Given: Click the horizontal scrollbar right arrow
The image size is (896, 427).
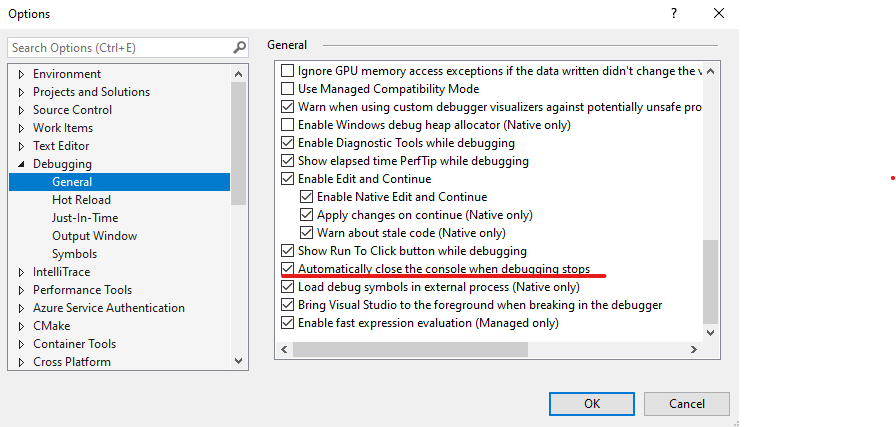Looking at the screenshot, I should [694, 349].
